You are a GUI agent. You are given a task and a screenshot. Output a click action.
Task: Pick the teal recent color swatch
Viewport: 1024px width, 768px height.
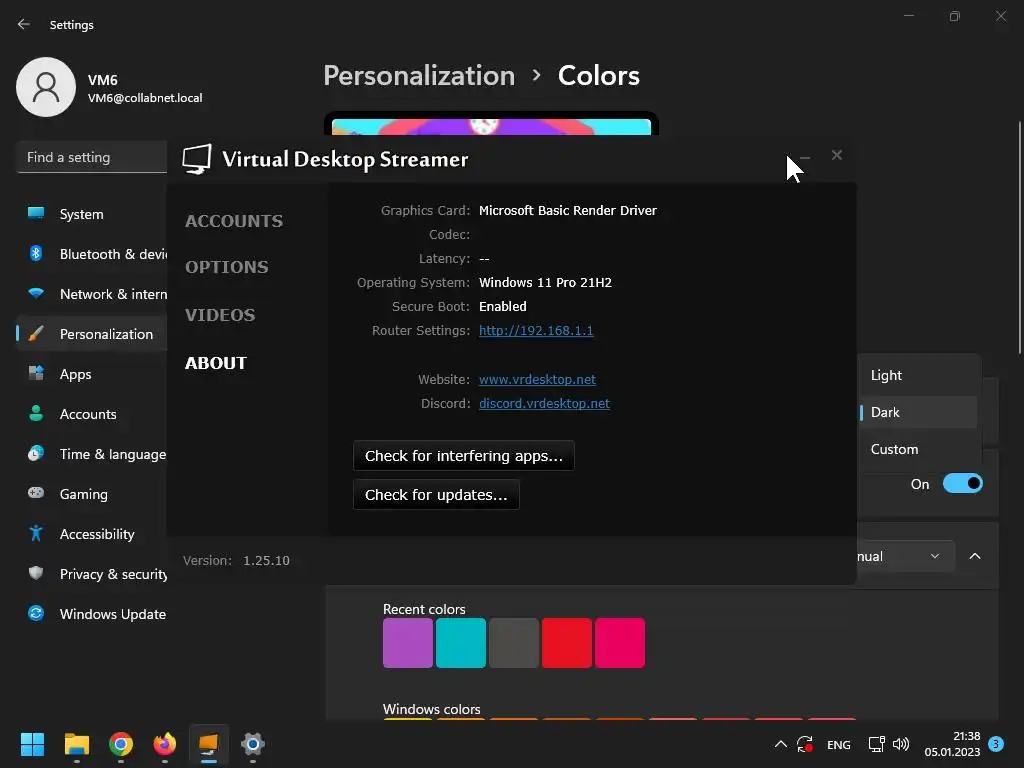pyautogui.click(x=460, y=643)
